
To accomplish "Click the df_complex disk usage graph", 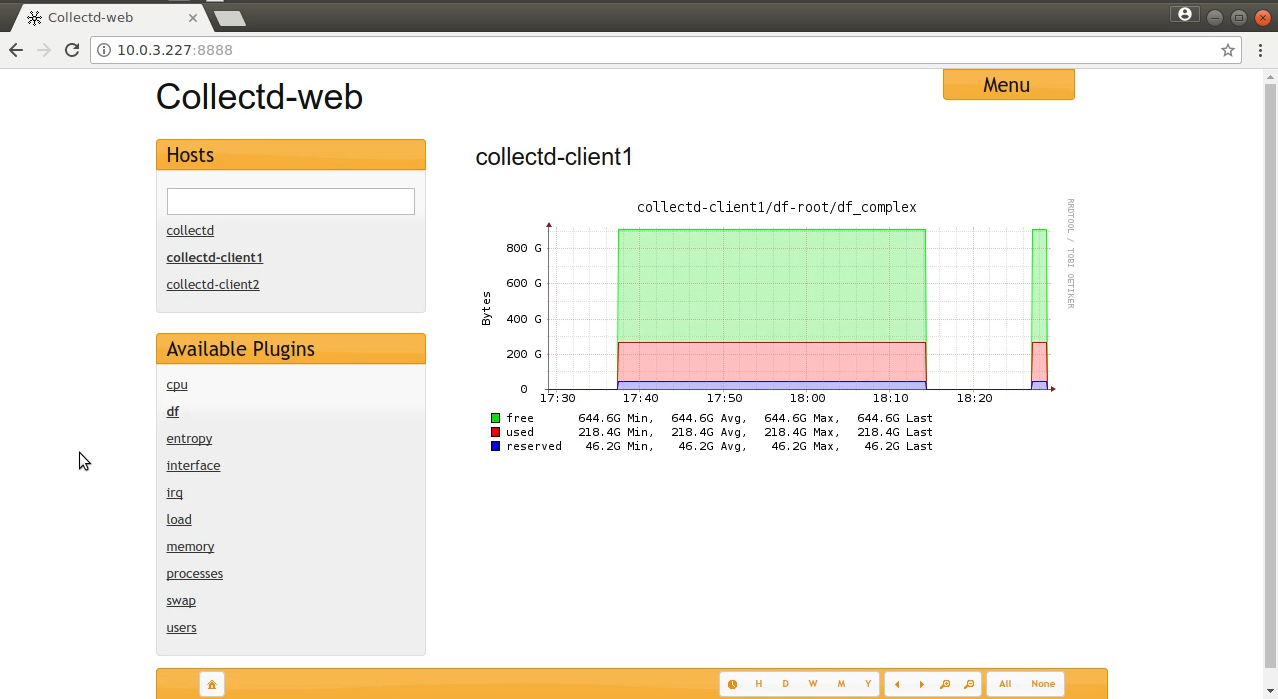I will coord(777,325).
